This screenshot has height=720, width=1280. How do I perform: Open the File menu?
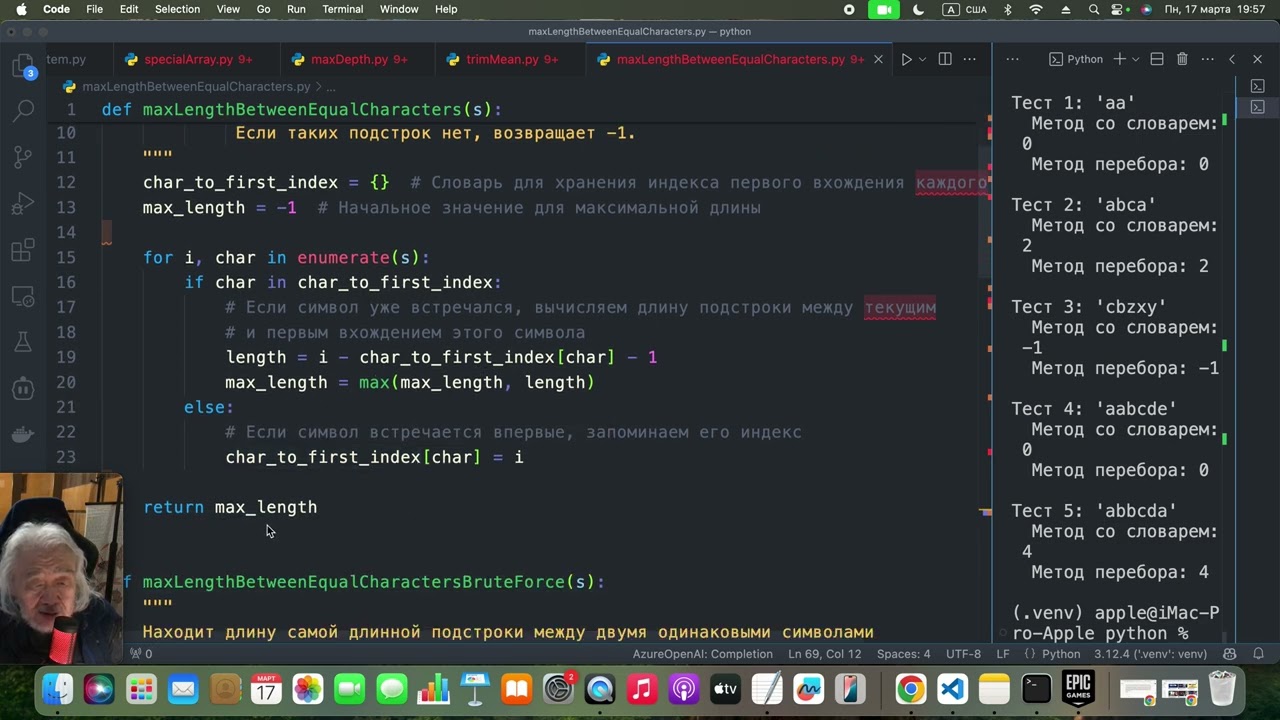tap(95, 9)
